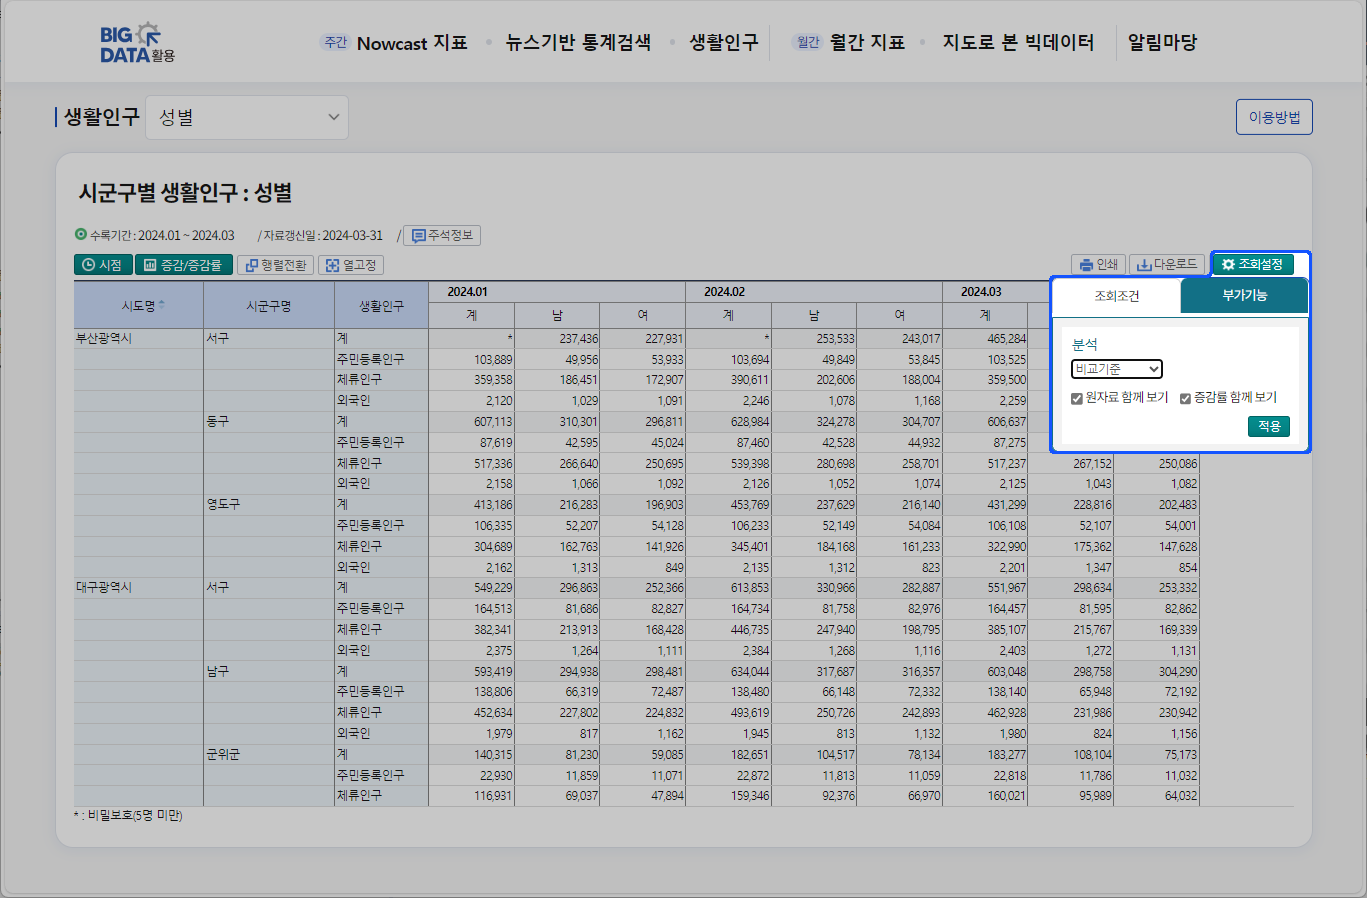Expand the 성별 category dropdown

point(247,117)
